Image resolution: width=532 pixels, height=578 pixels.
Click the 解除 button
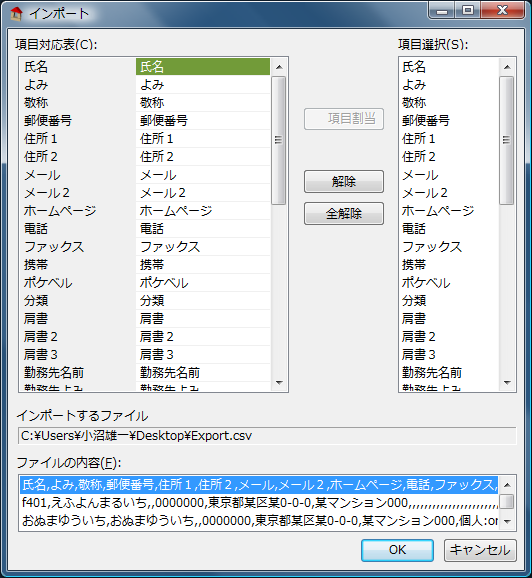tap(344, 181)
